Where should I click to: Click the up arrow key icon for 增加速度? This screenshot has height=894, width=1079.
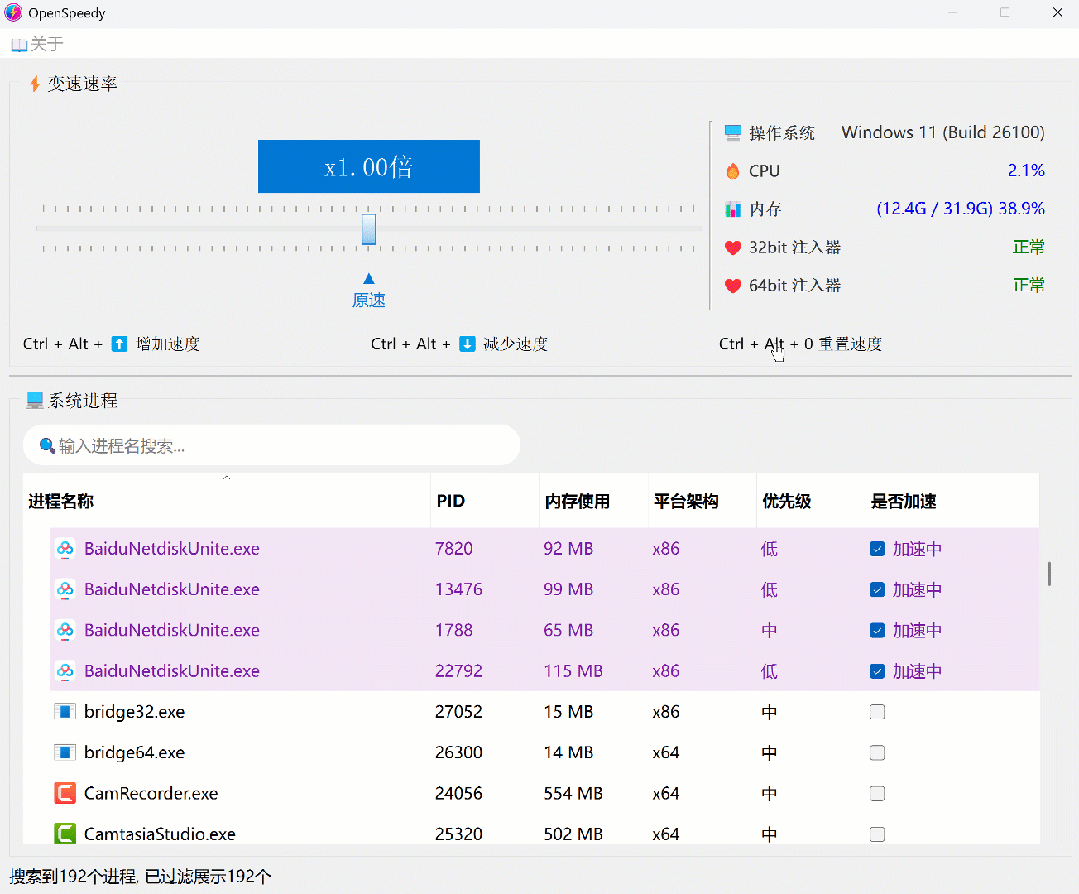tap(119, 344)
